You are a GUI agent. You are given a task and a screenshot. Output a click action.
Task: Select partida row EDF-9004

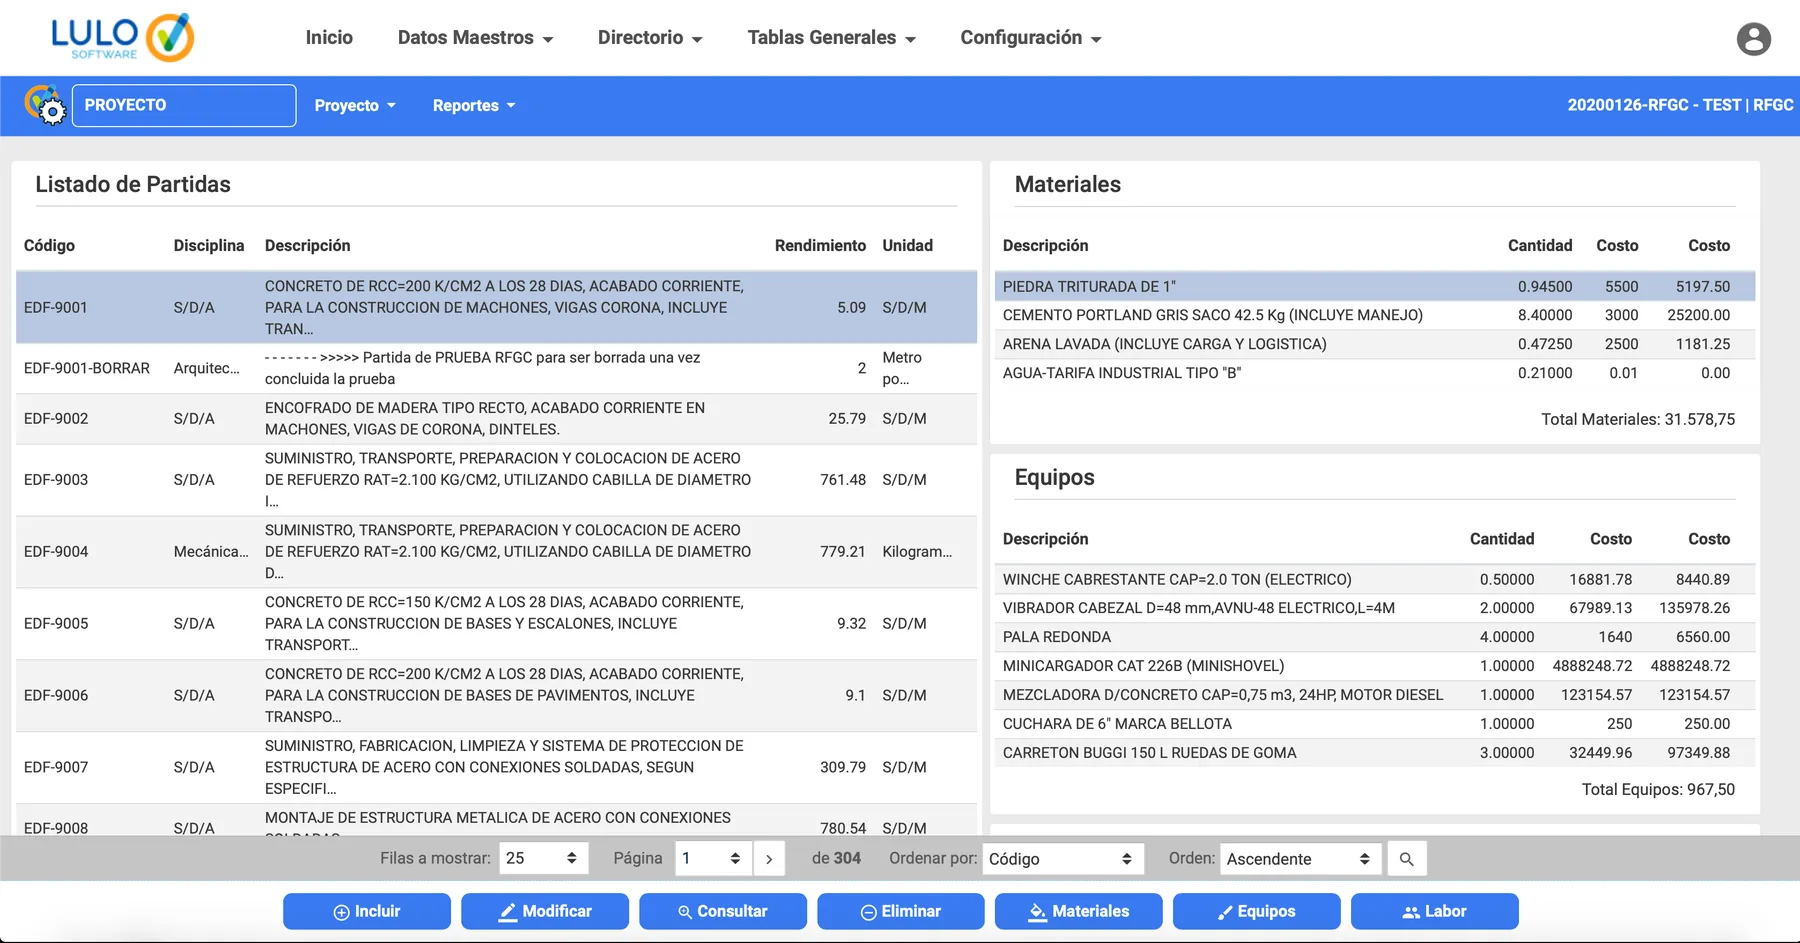496,552
